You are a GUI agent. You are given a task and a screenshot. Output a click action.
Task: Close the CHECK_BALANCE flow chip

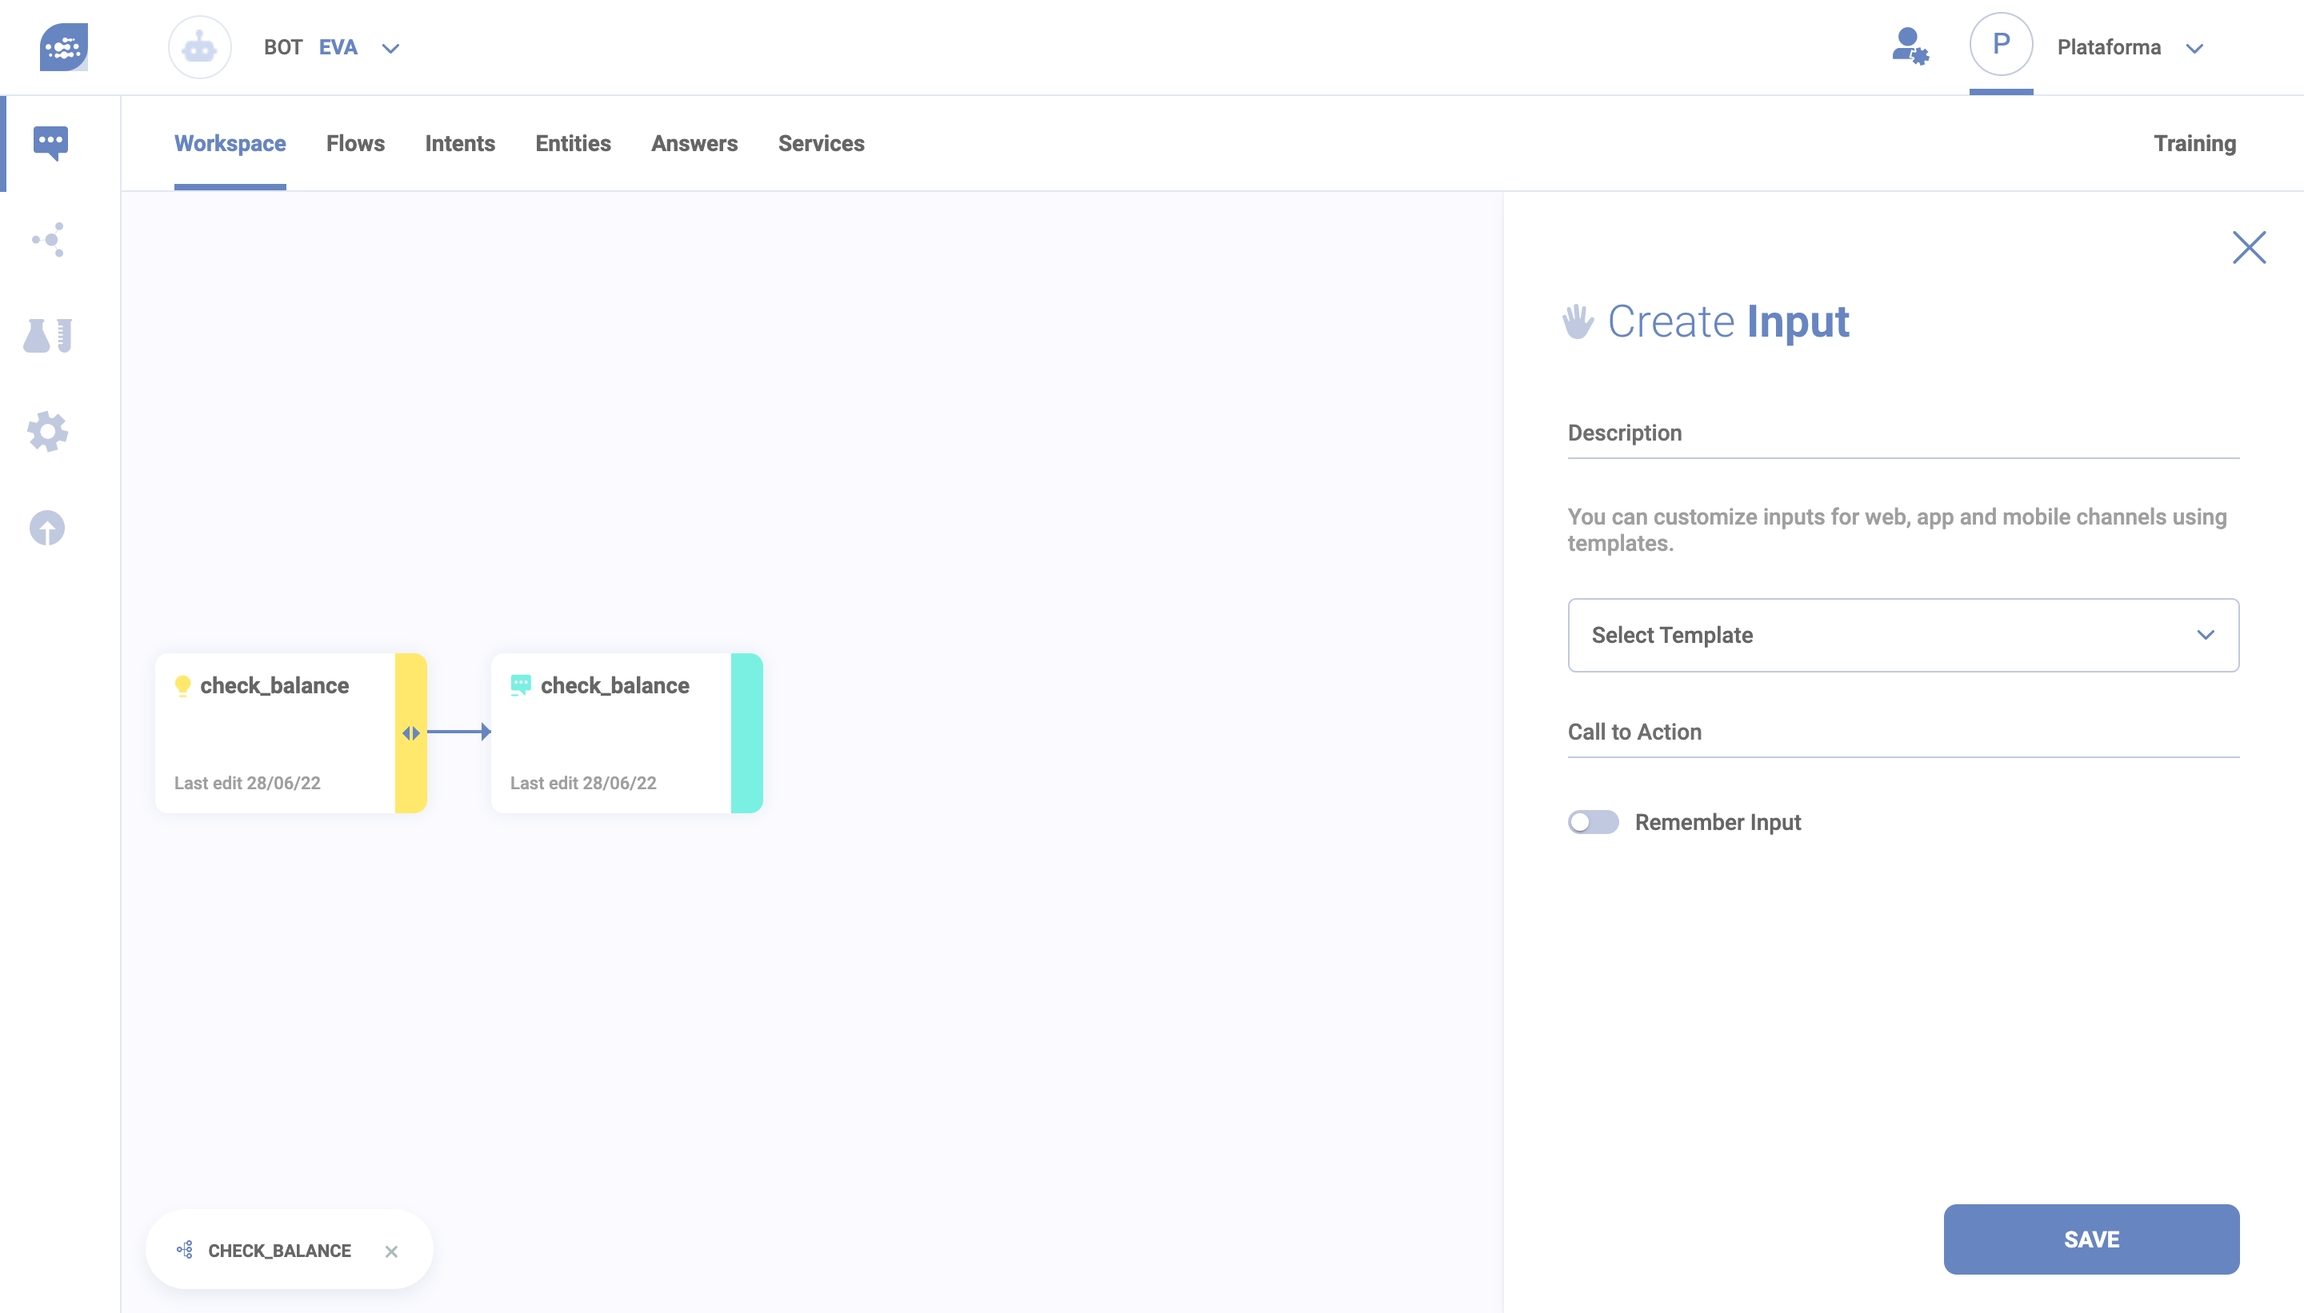391,1251
